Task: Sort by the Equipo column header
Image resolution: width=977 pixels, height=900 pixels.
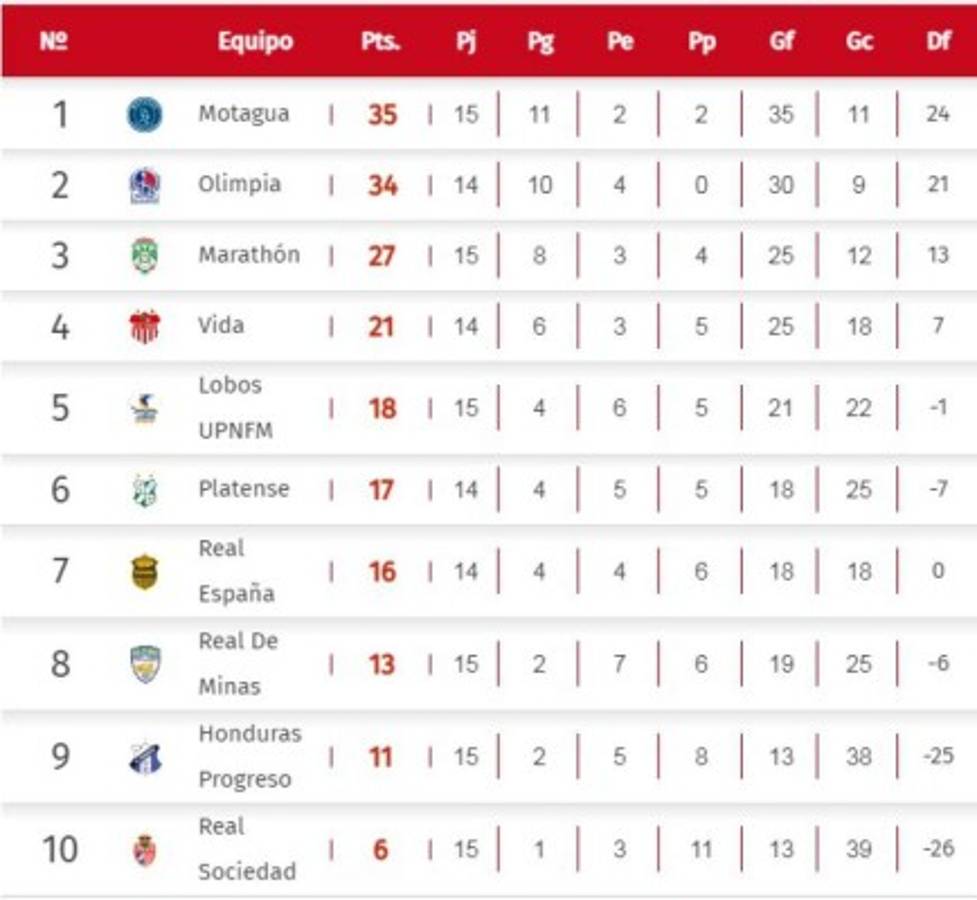Action: point(255,42)
